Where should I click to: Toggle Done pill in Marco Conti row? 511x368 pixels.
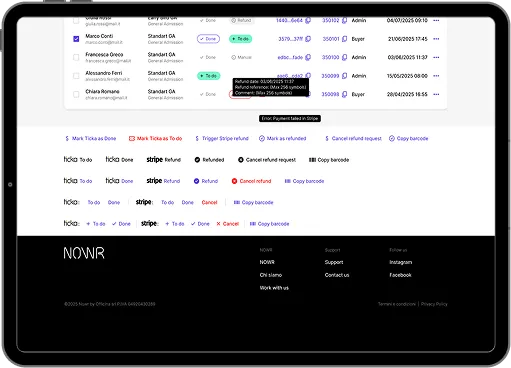coord(208,39)
